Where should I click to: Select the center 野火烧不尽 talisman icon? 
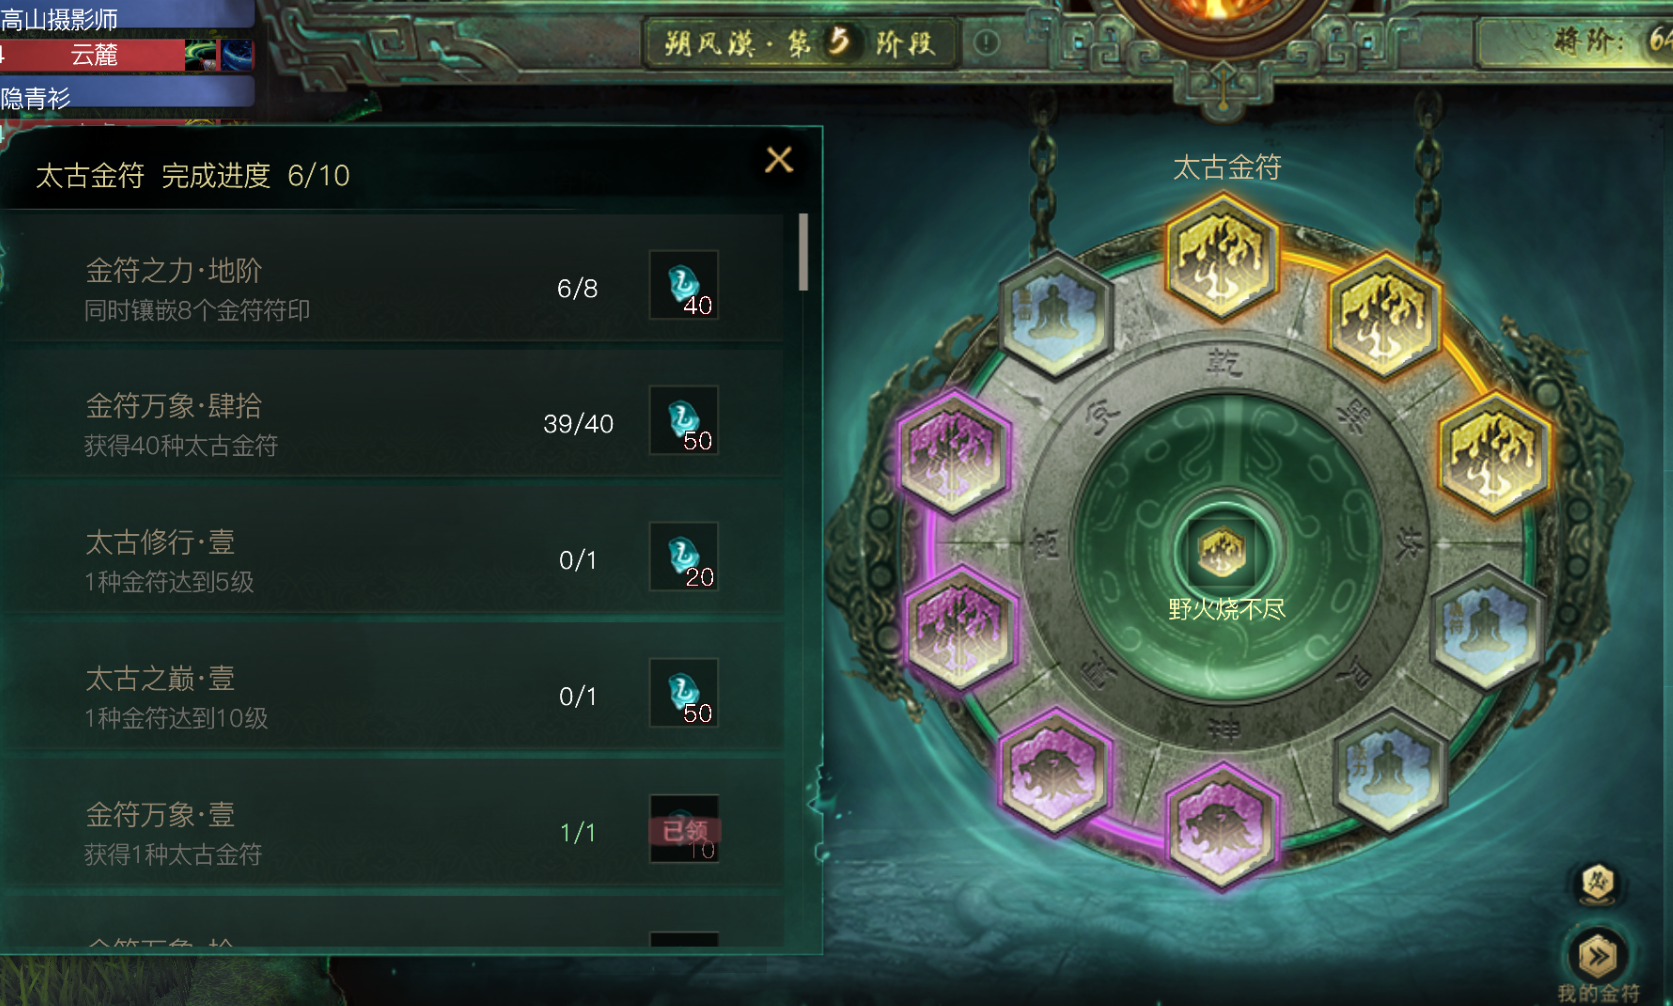pyautogui.click(x=1222, y=552)
